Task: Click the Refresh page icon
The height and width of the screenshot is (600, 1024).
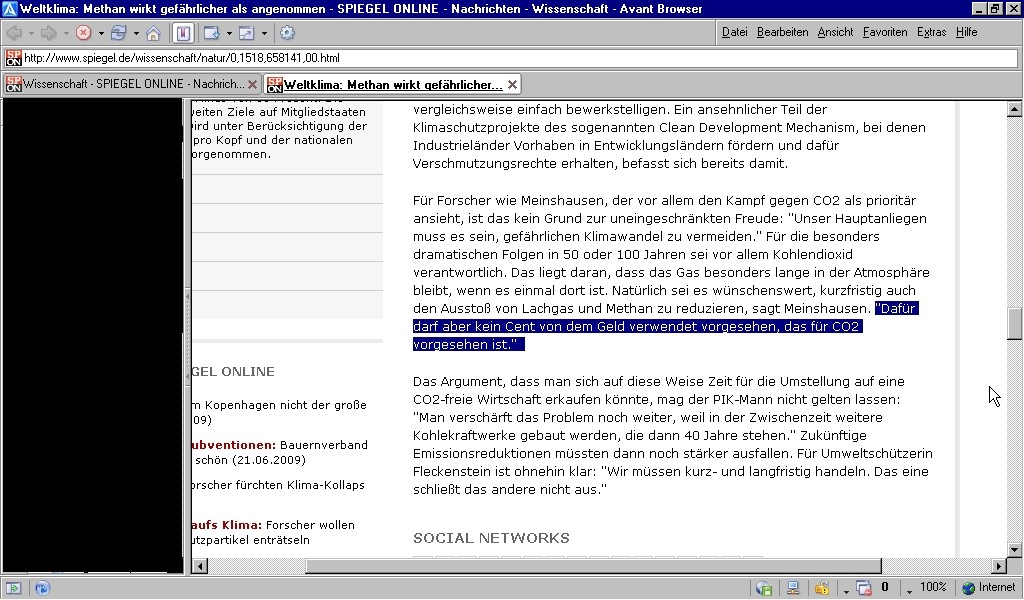Action: tap(118, 33)
